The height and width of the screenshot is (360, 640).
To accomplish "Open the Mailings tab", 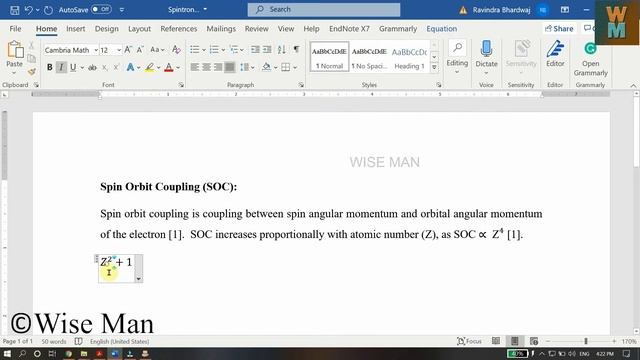I will pyautogui.click(x=221, y=29).
